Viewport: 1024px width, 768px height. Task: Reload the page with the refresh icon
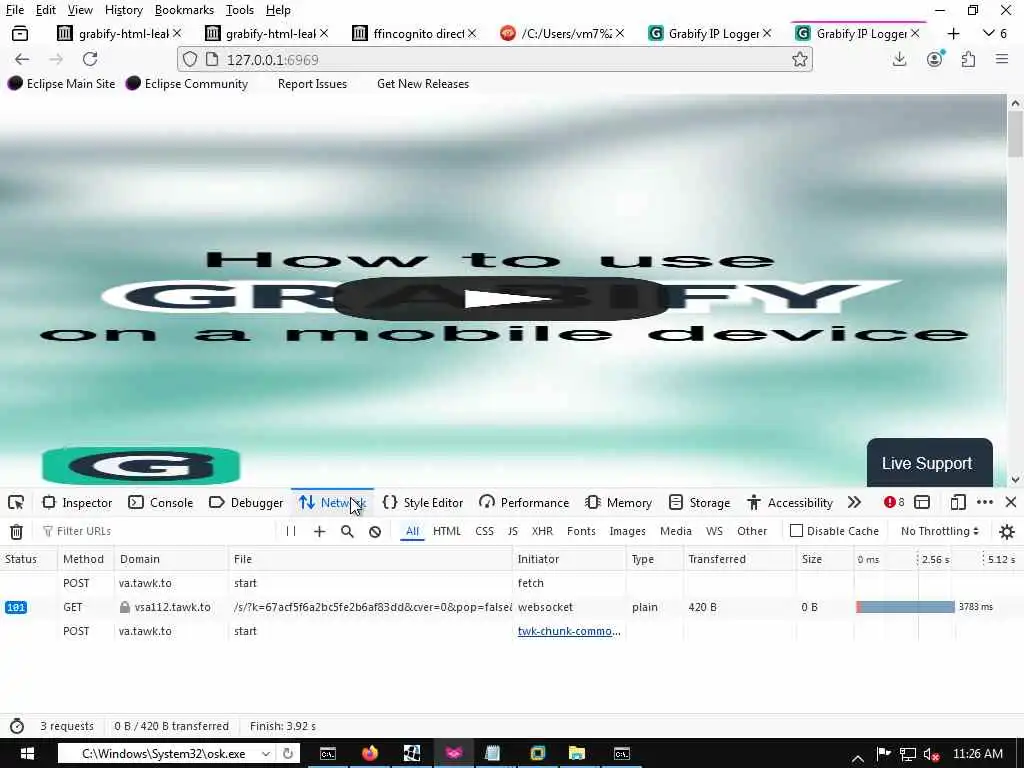pyautogui.click(x=90, y=59)
